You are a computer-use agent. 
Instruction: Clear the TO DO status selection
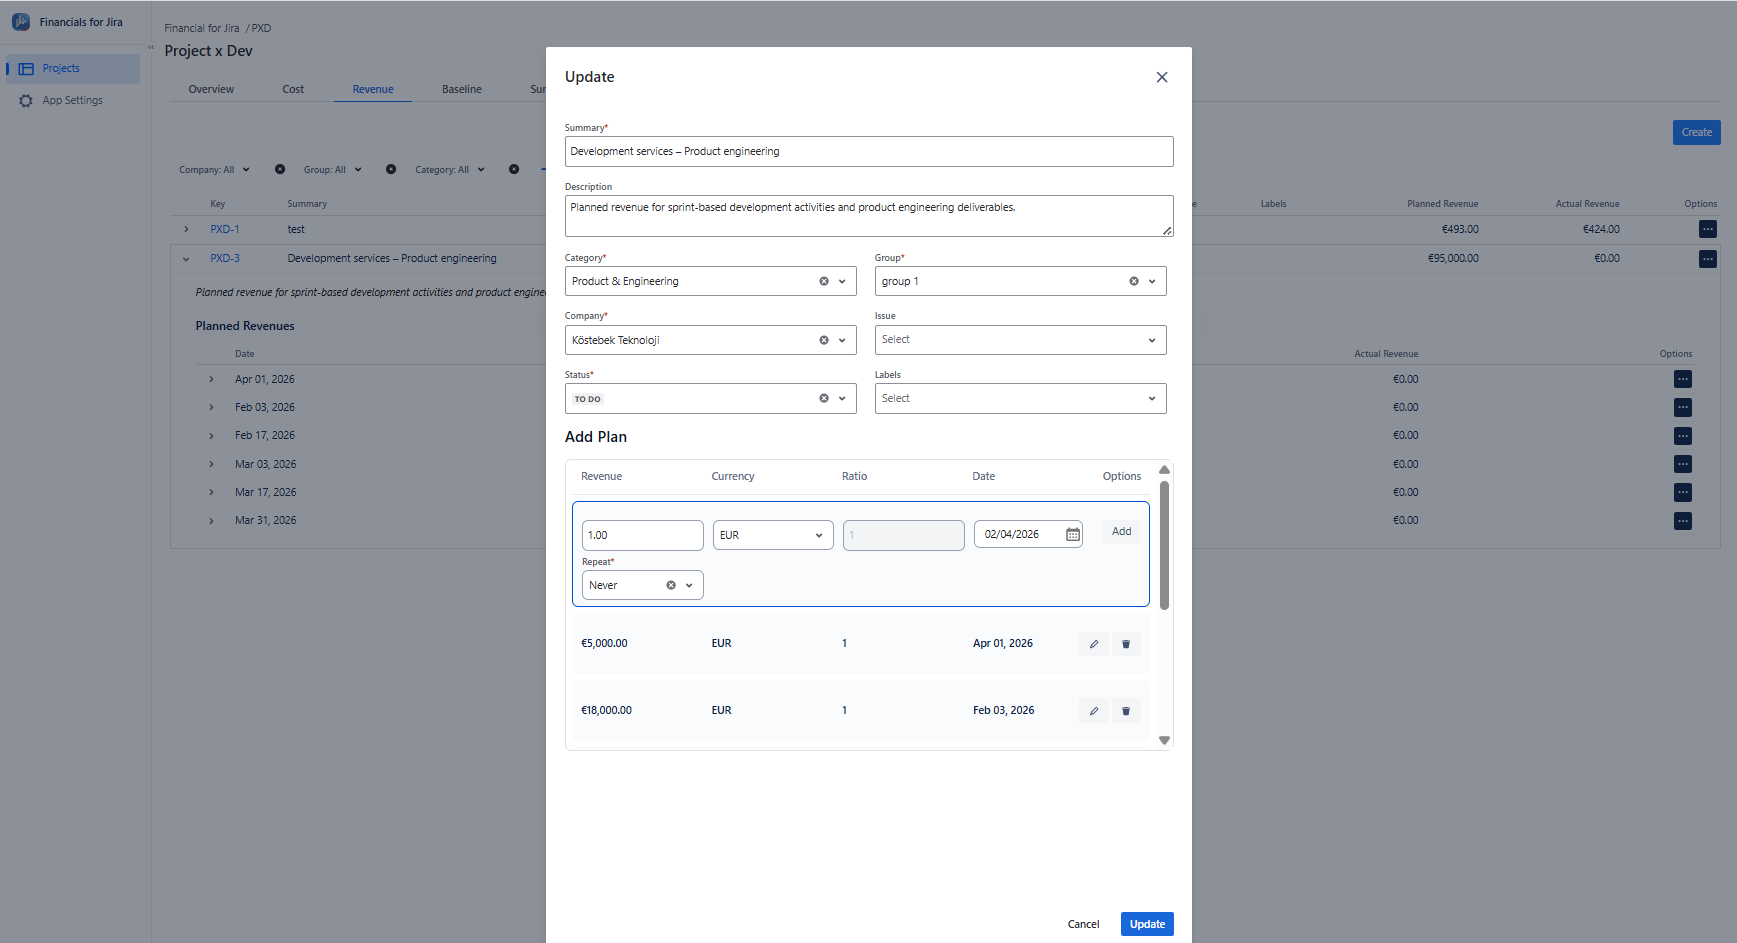pos(824,399)
